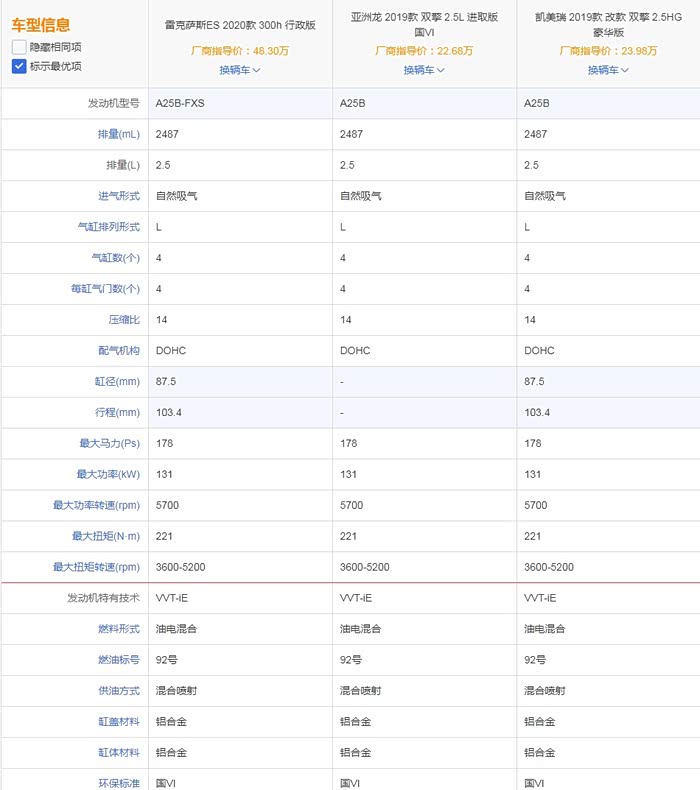This screenshot has width=700, height=790.
Task: Select the 进气形式 parameter label
Action: click(118, 196)
